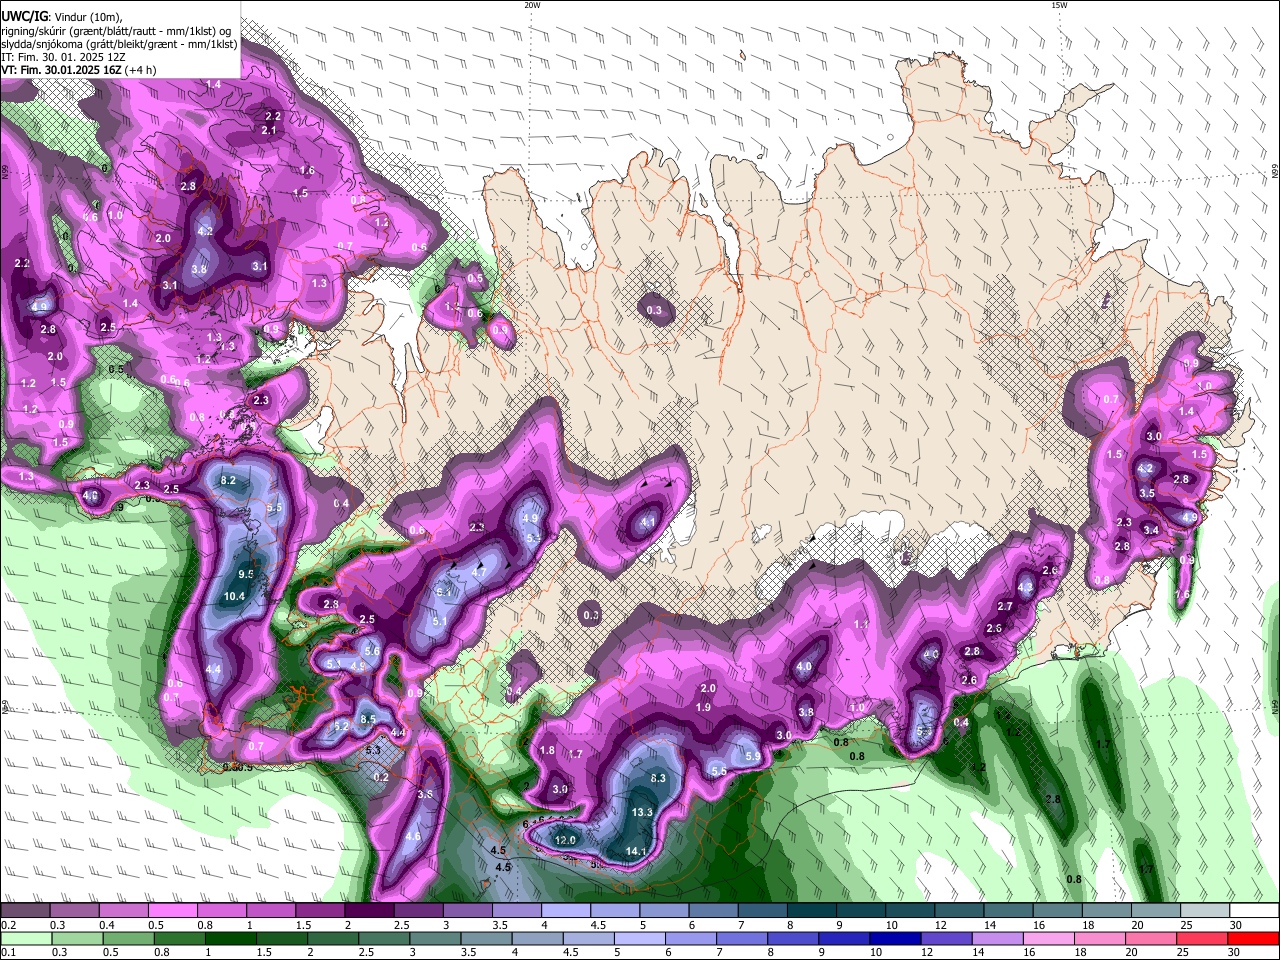The image size is (1280, 960).
Task: Click the 2.1 precipitation value on the map
Action: pyautogui.click(x=269, y=131)
